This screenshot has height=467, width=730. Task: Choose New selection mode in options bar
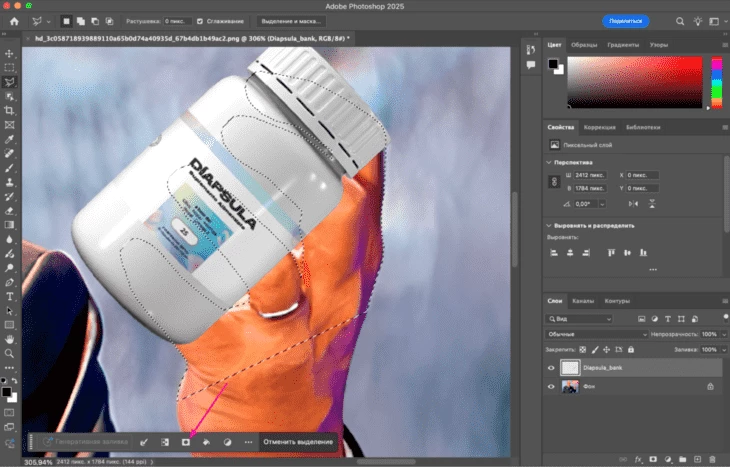pos(67,21)
